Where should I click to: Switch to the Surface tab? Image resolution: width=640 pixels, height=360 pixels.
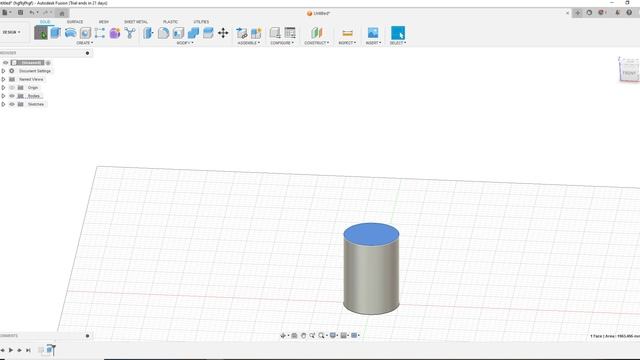[x=75, y=22]
